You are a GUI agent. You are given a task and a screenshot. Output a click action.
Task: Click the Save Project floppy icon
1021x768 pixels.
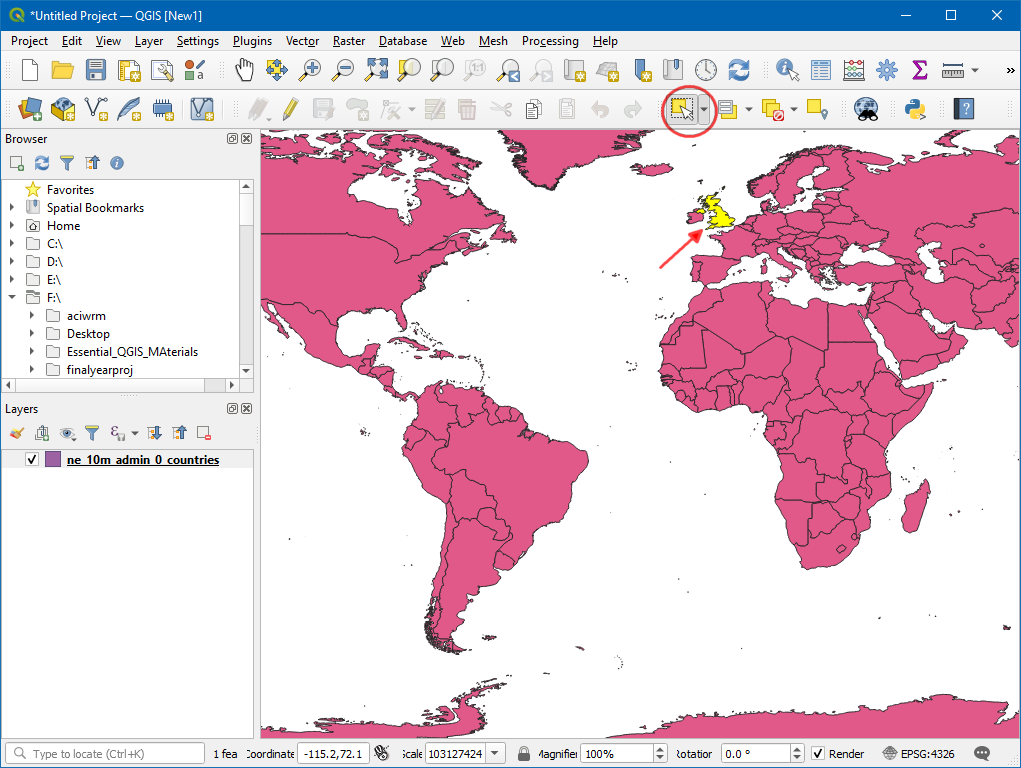[x=96, y=70]
